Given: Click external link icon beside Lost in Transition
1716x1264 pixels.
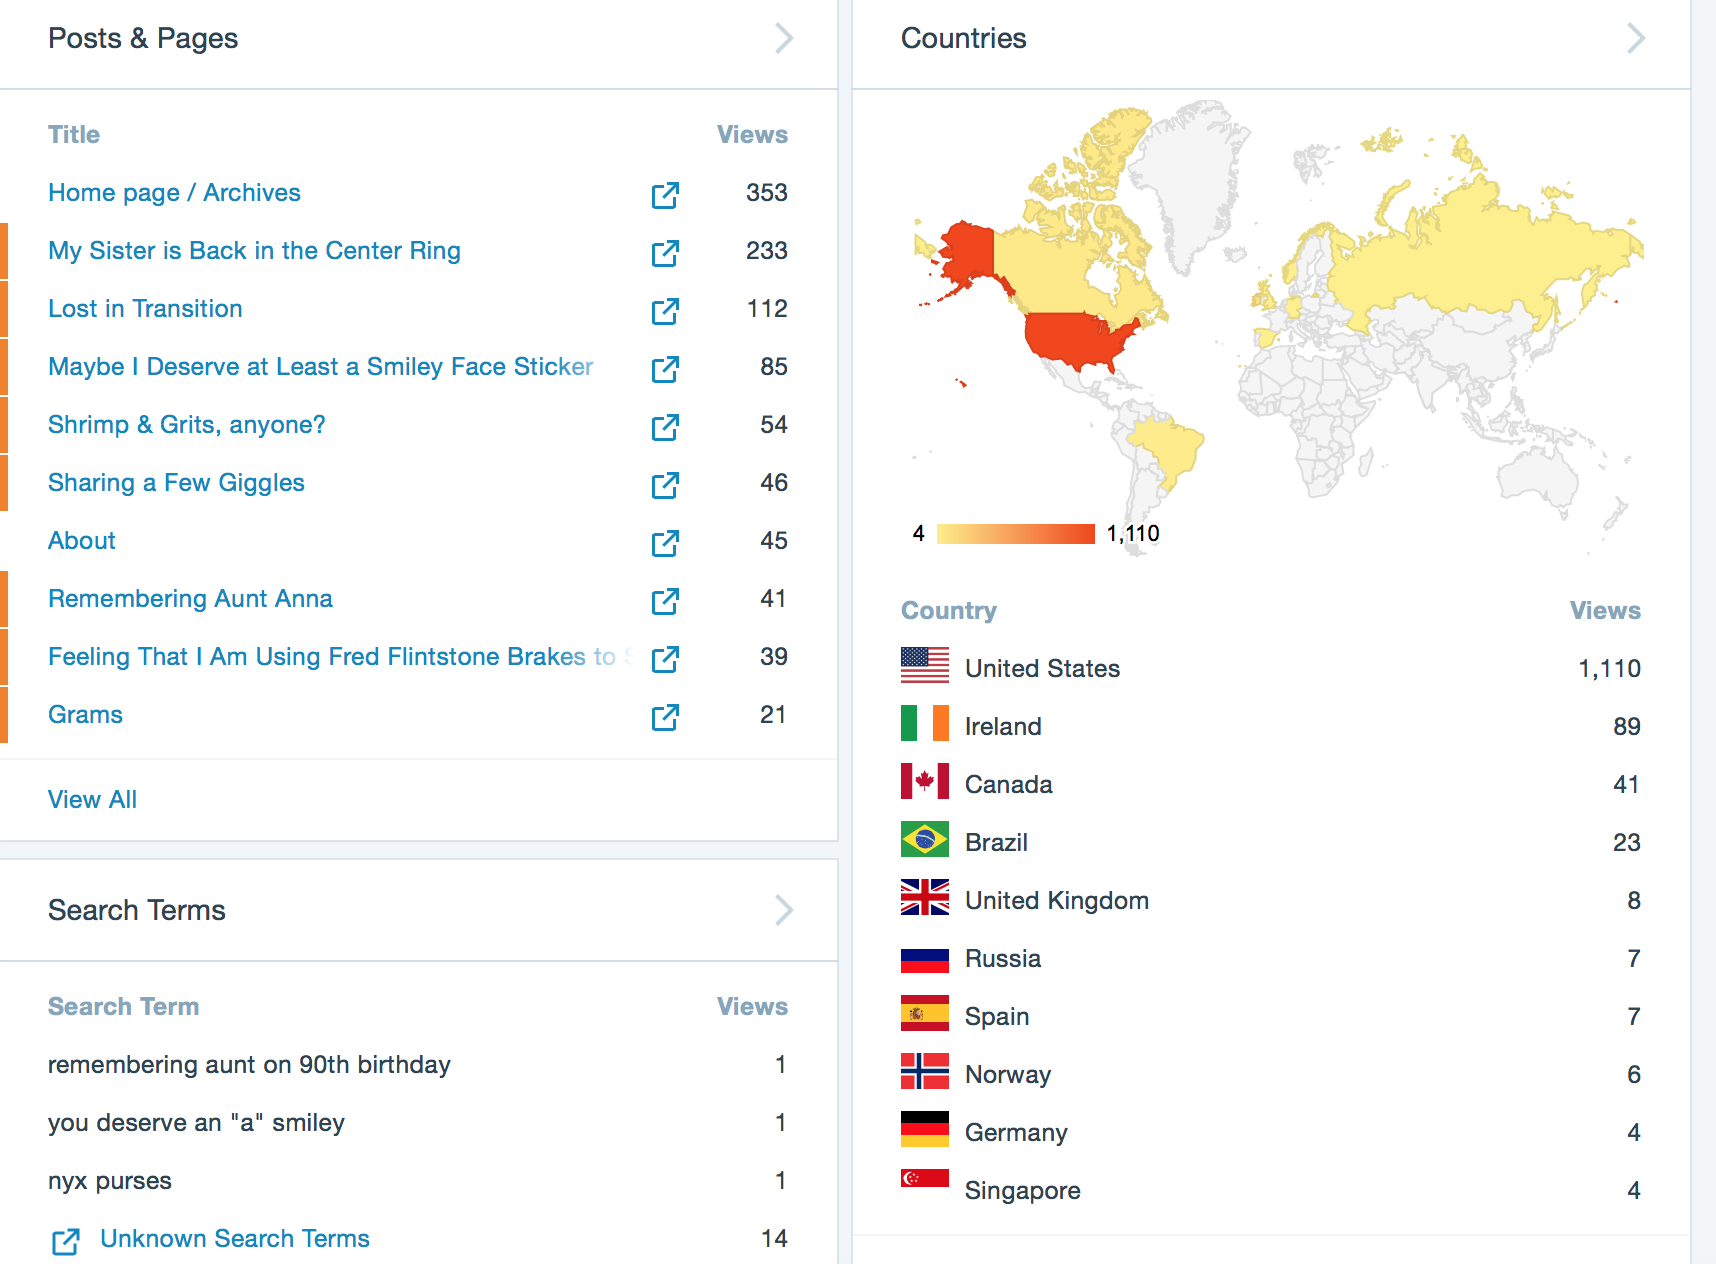Looking at the screenshot, I should (665, 311).
